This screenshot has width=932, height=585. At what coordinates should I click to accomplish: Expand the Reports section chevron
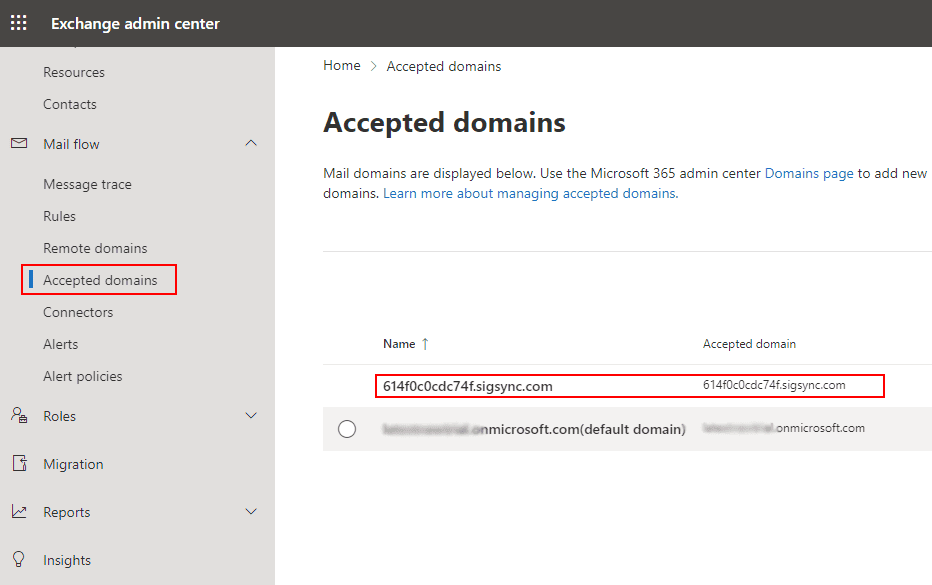click(x=251, y=512)
